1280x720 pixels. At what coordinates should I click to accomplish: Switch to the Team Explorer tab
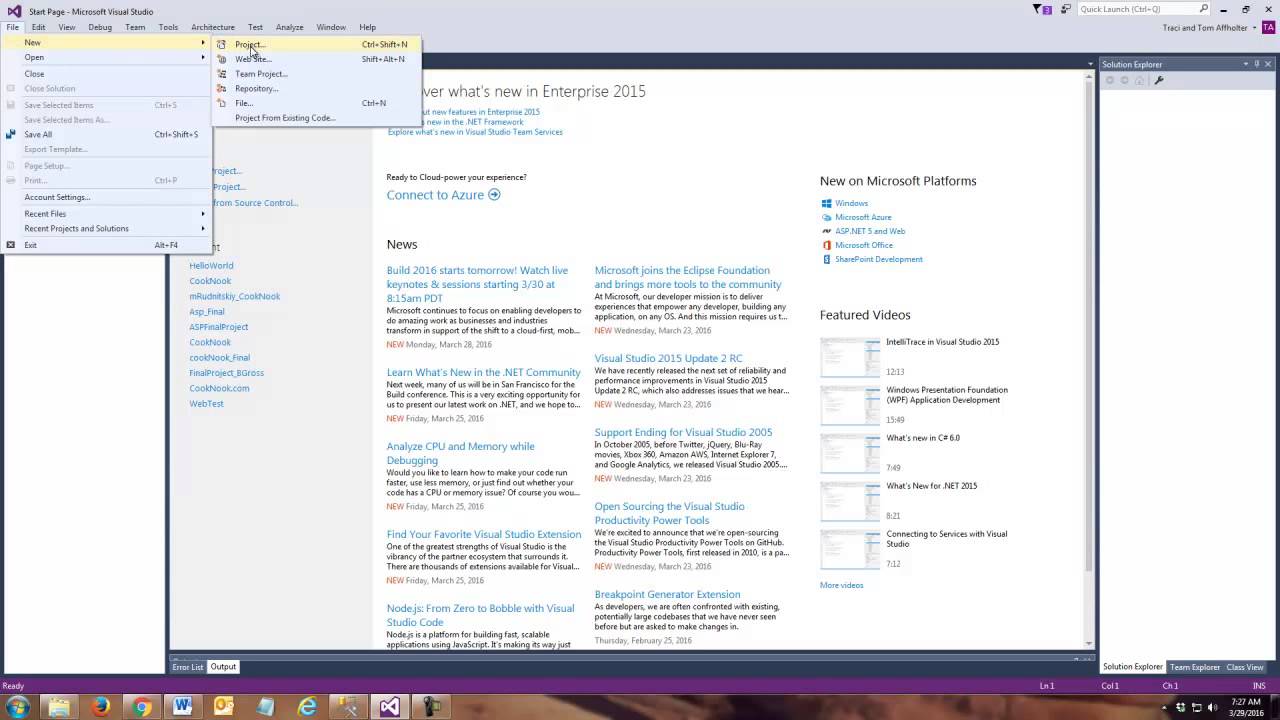[x=1195, y=667]
